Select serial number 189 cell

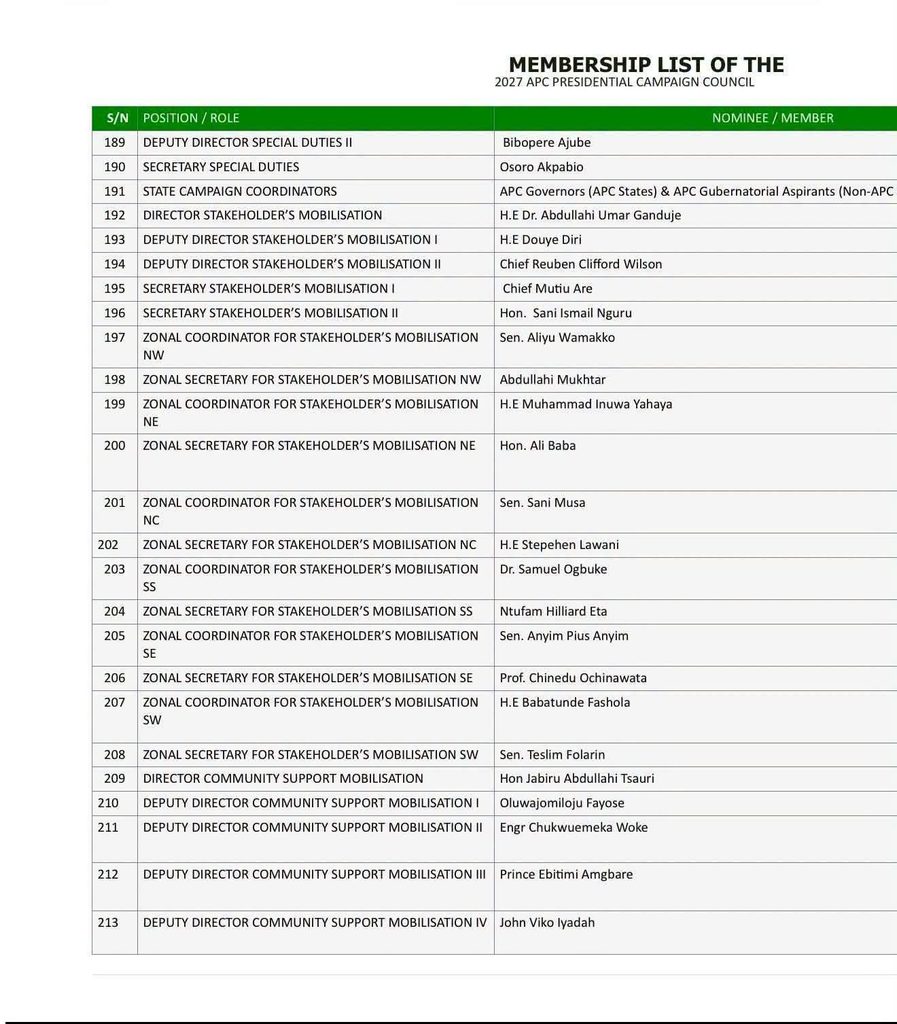[x=114, y=142]
